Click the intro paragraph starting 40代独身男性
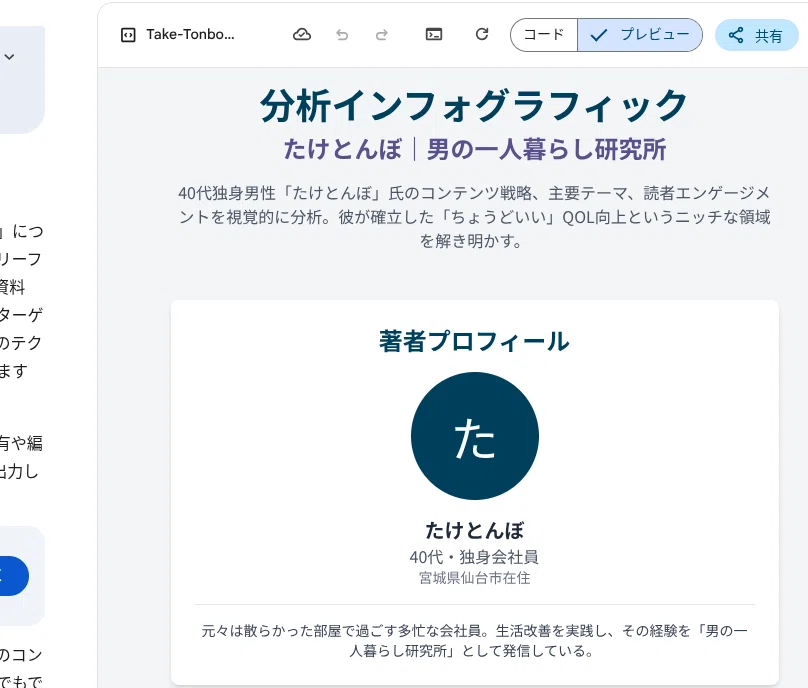 pyautogui.click(x=474, y=217)
